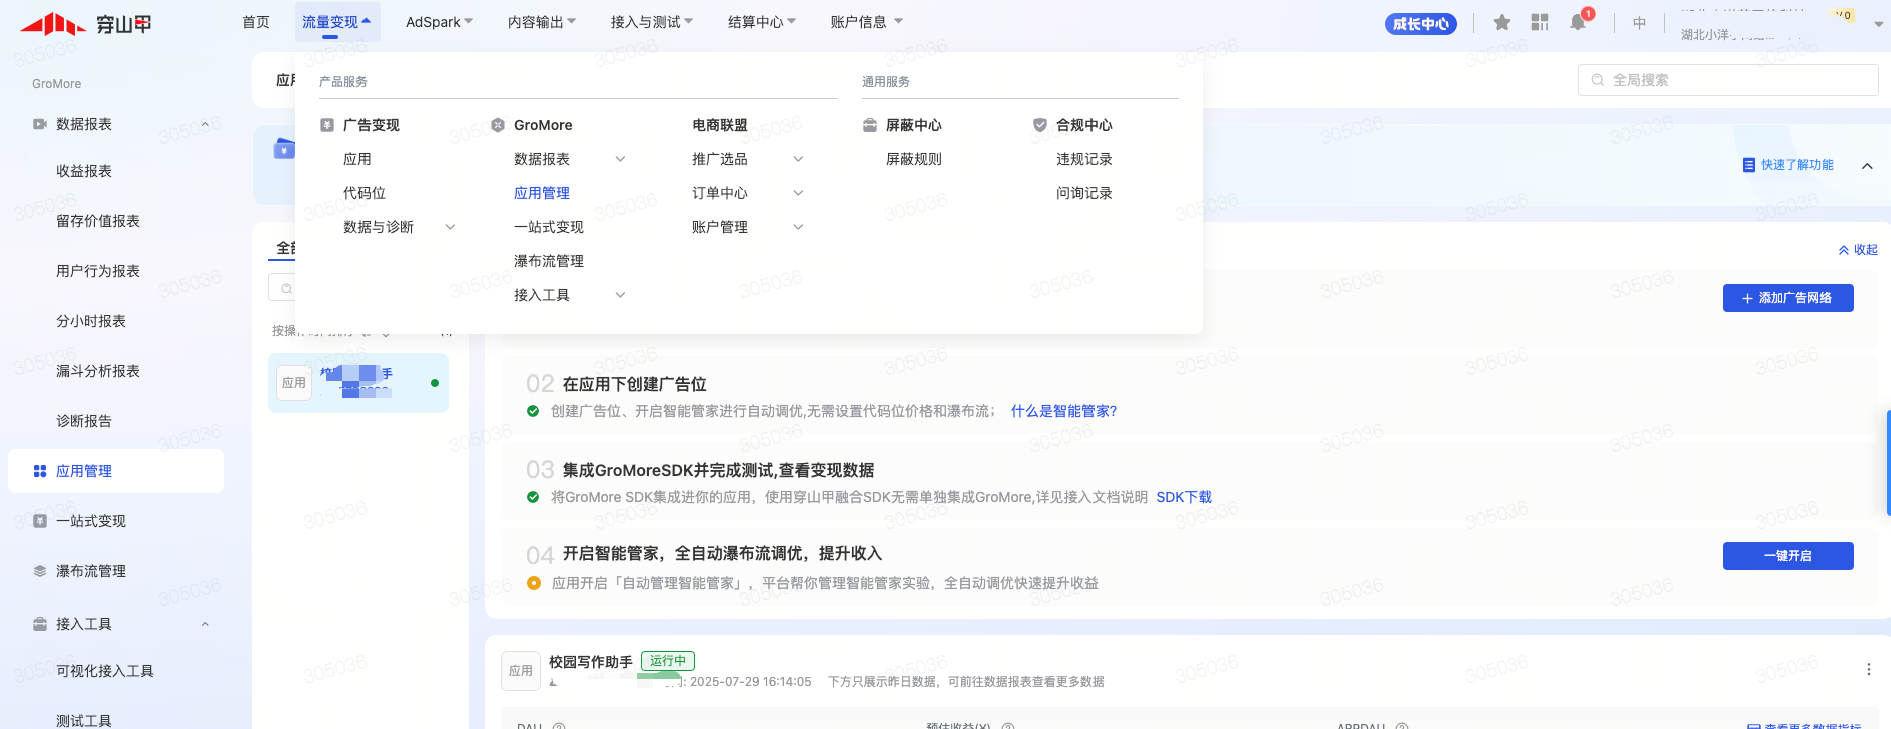
Task: Click the 快速了解功能 document icon
Action: pyautogui.click(x=1749, y=165)
